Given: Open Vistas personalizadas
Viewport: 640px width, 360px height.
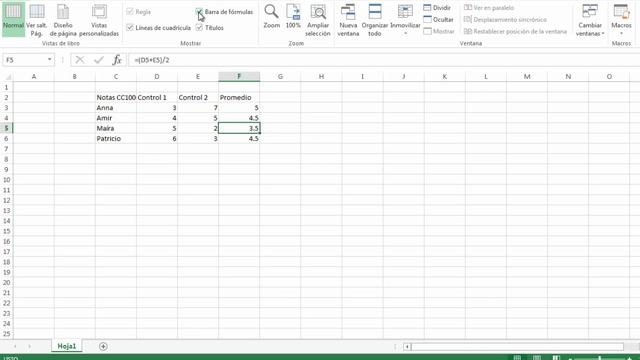Looking at the screenshot, I should click(x=99, y=20).
